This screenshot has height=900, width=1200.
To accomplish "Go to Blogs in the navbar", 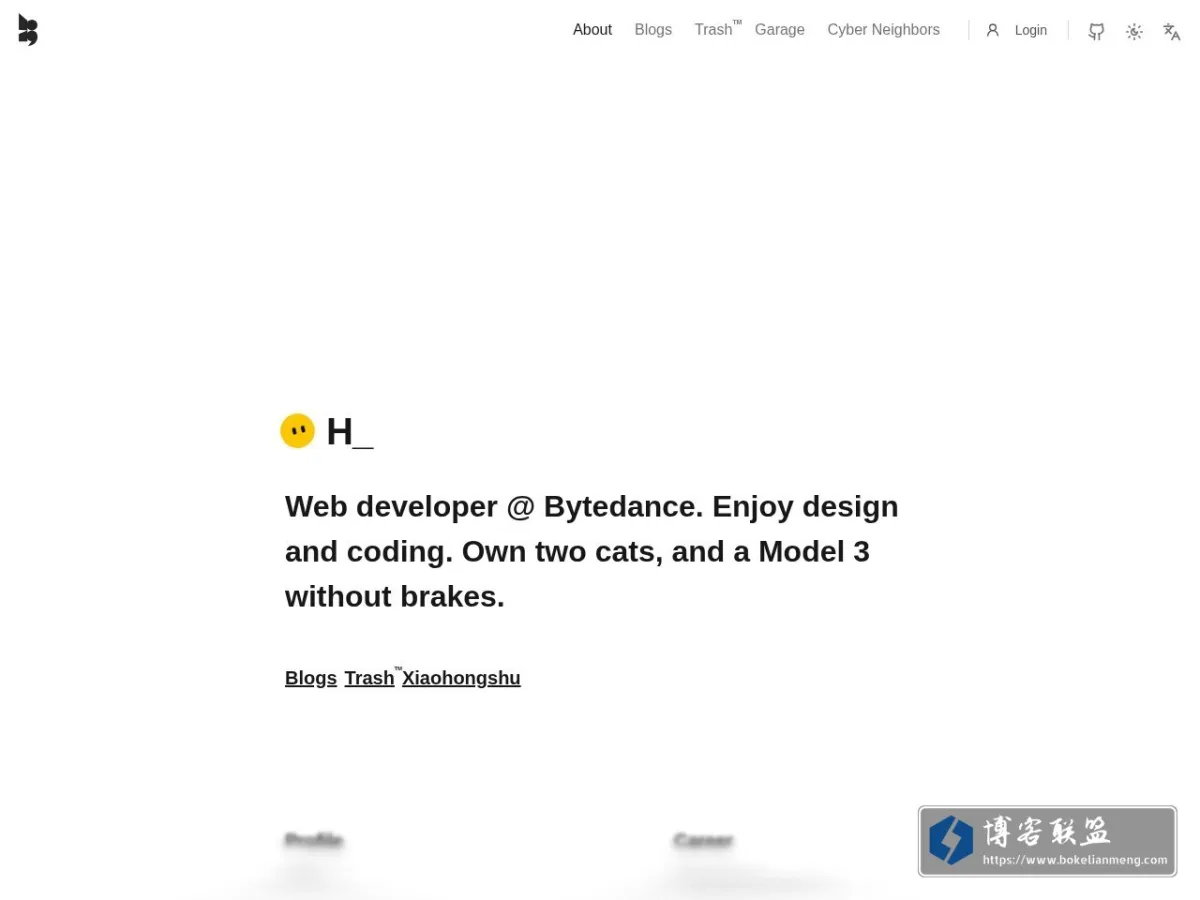I will (x=653, y=30).
